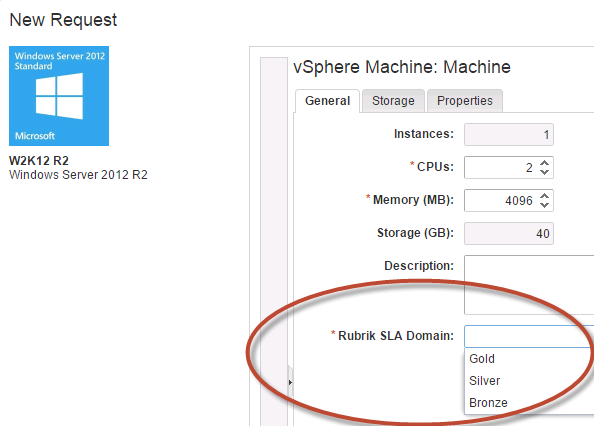The height and width of the screenshot is (426, 594).
Task: Expand the collapsed side panel arrow
Action: (x=290, y=382)
